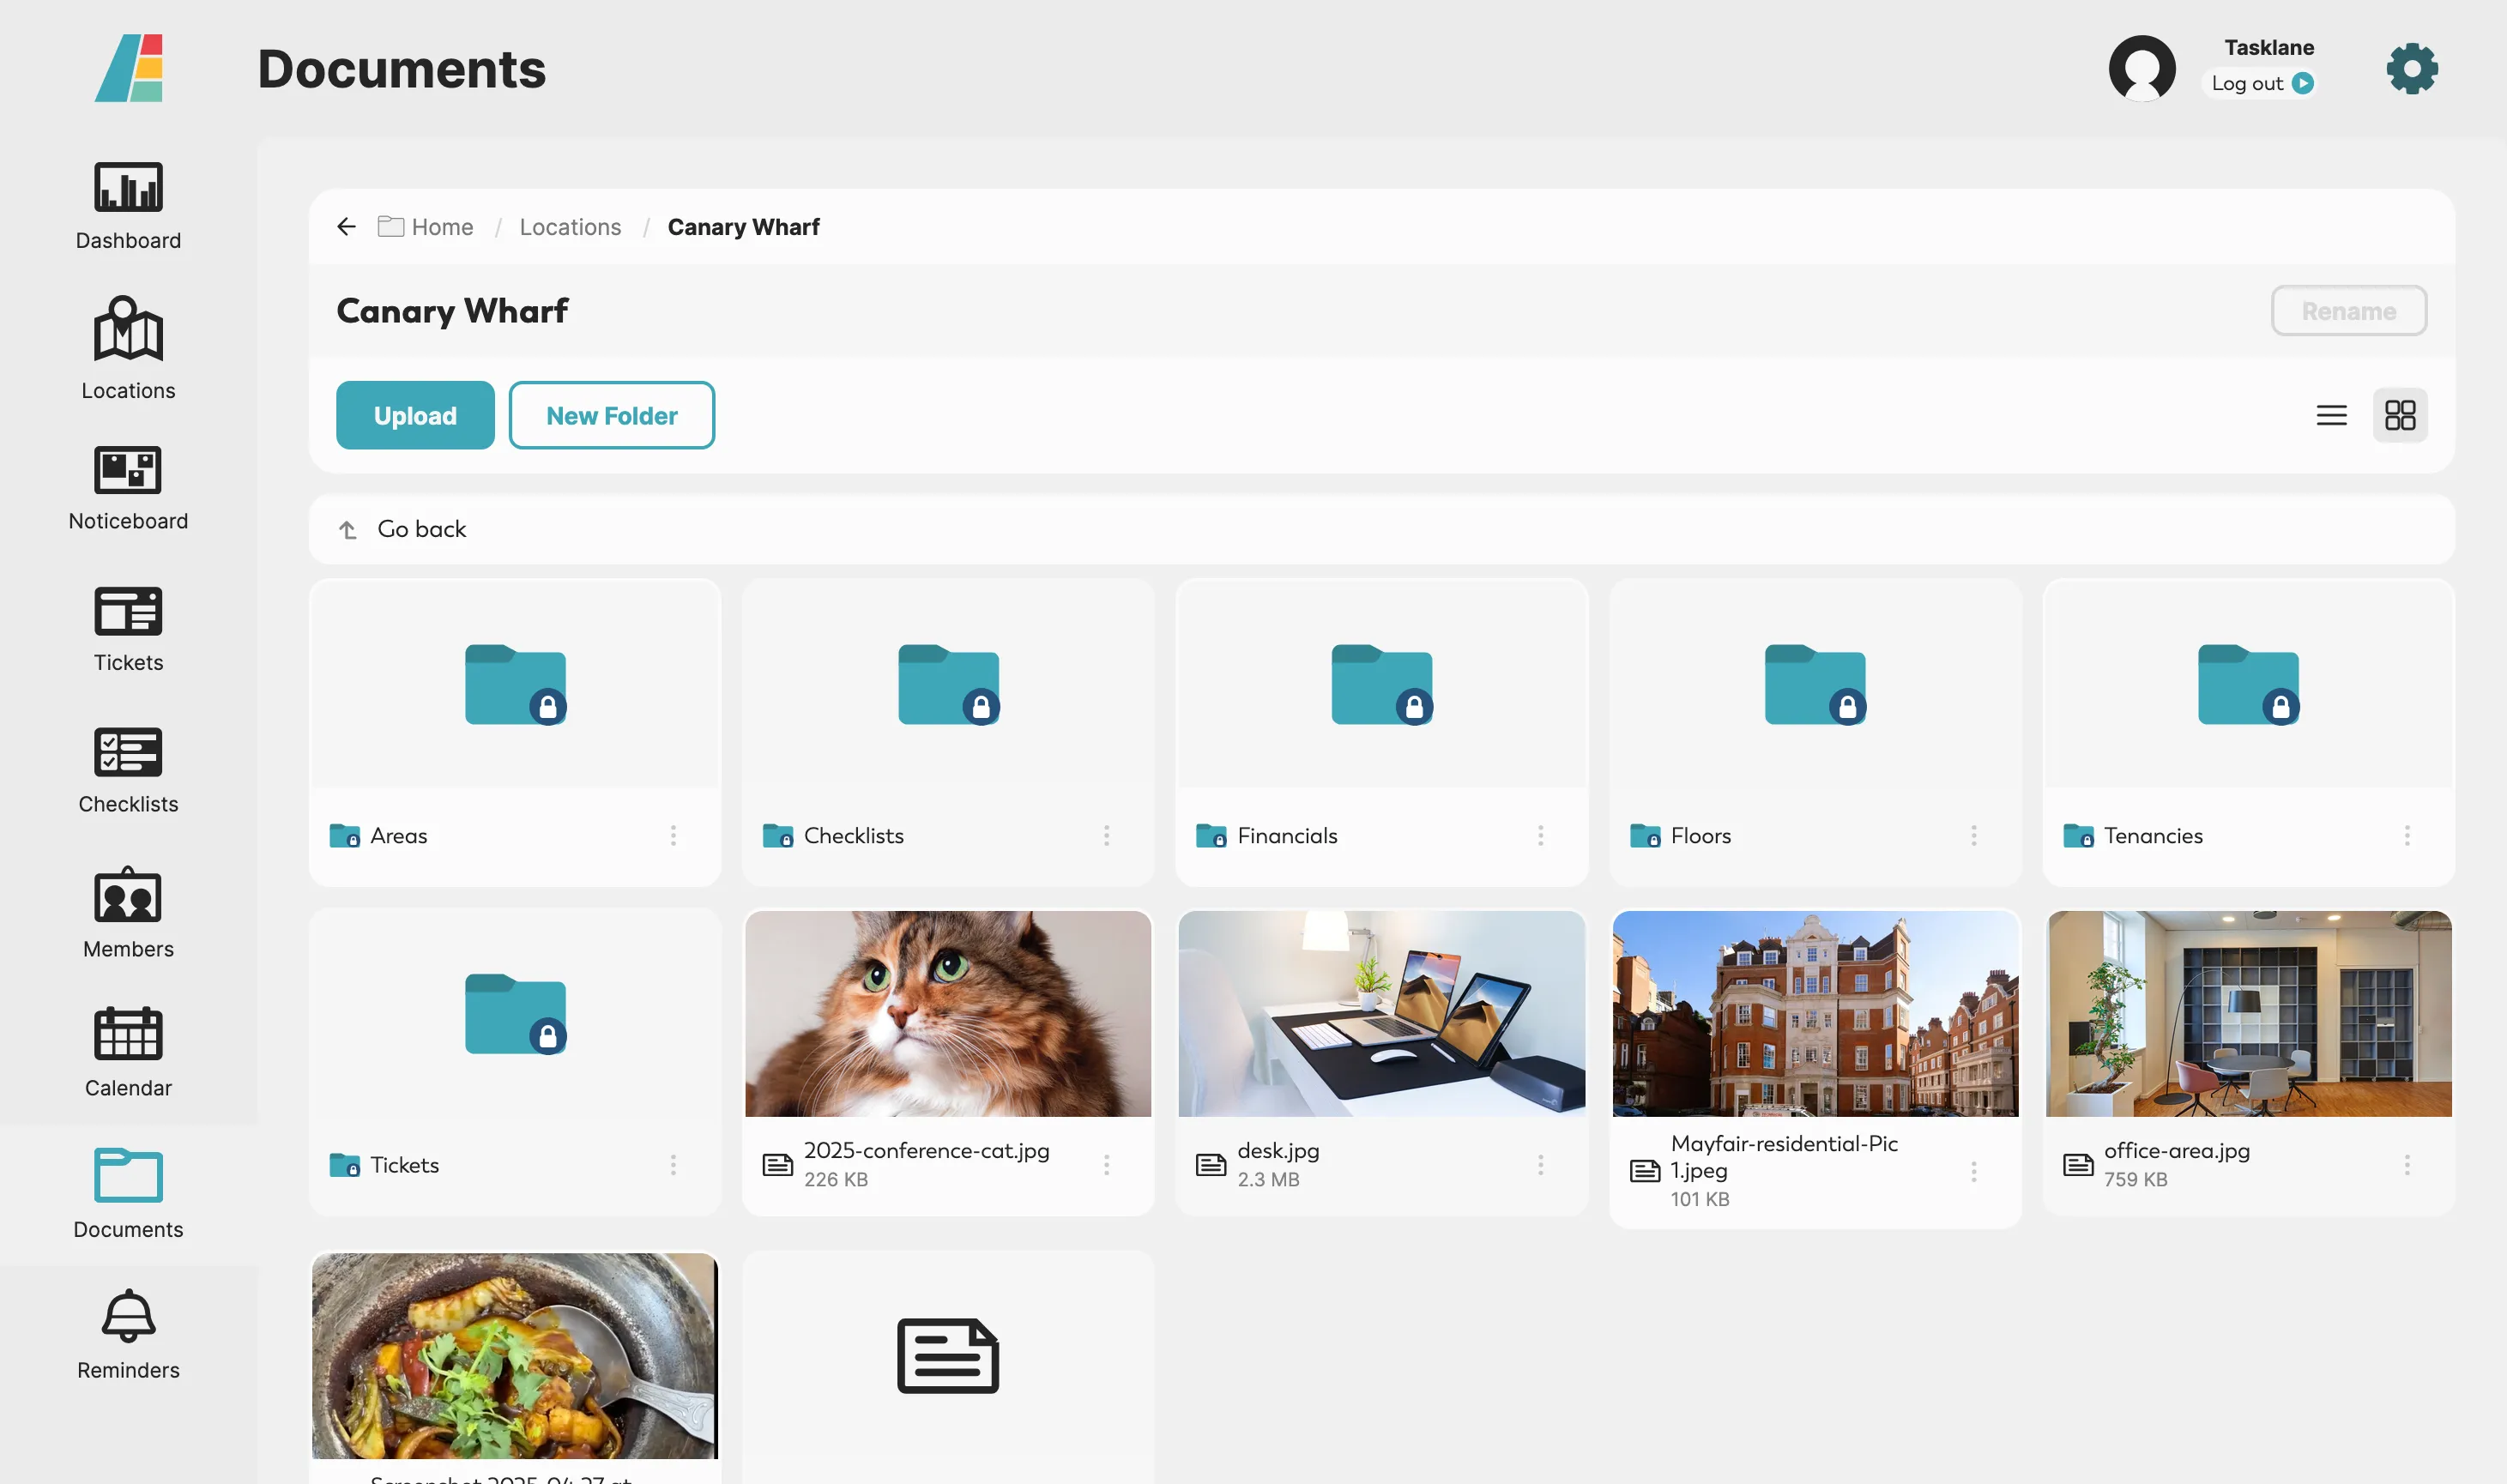This screenshot has height=1484, width=2507.
Task: Switch to list view
Action: tap(2330, 415)
